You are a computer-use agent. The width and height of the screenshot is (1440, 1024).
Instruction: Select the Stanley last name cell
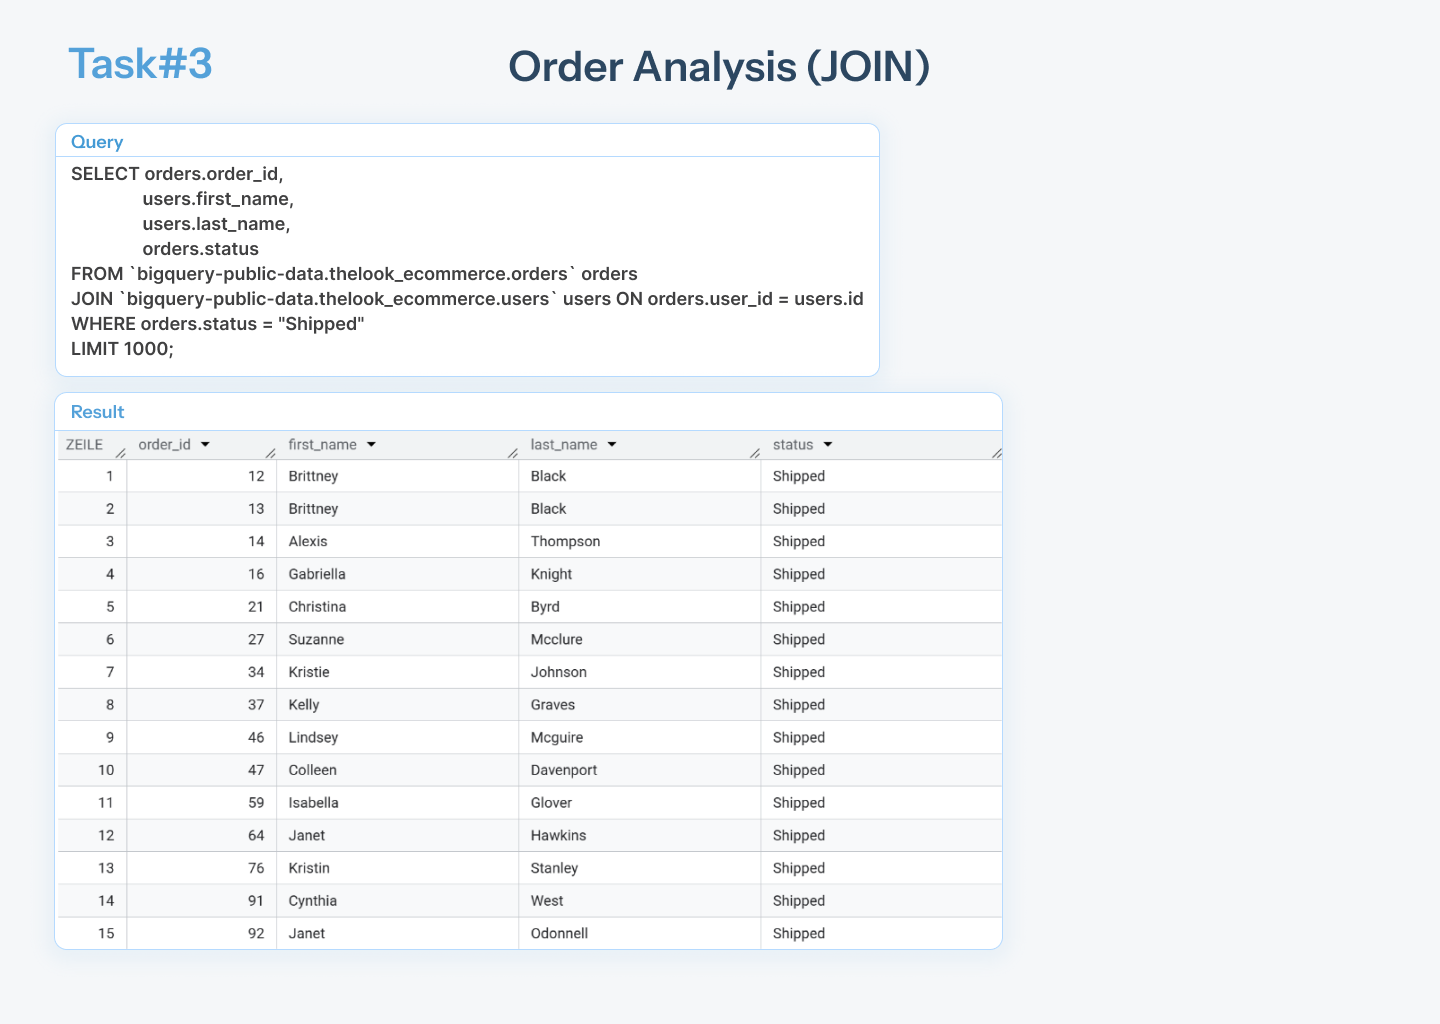click(640, 868)
